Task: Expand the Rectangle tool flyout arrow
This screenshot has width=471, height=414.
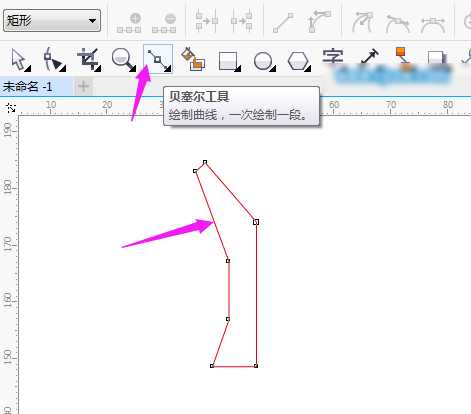Action: 238,69
